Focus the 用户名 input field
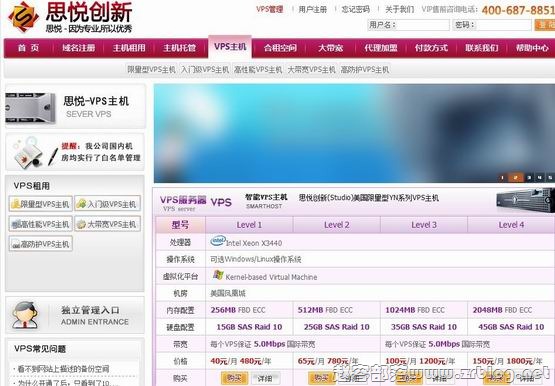555x386 pixels. tap(423, 25)
